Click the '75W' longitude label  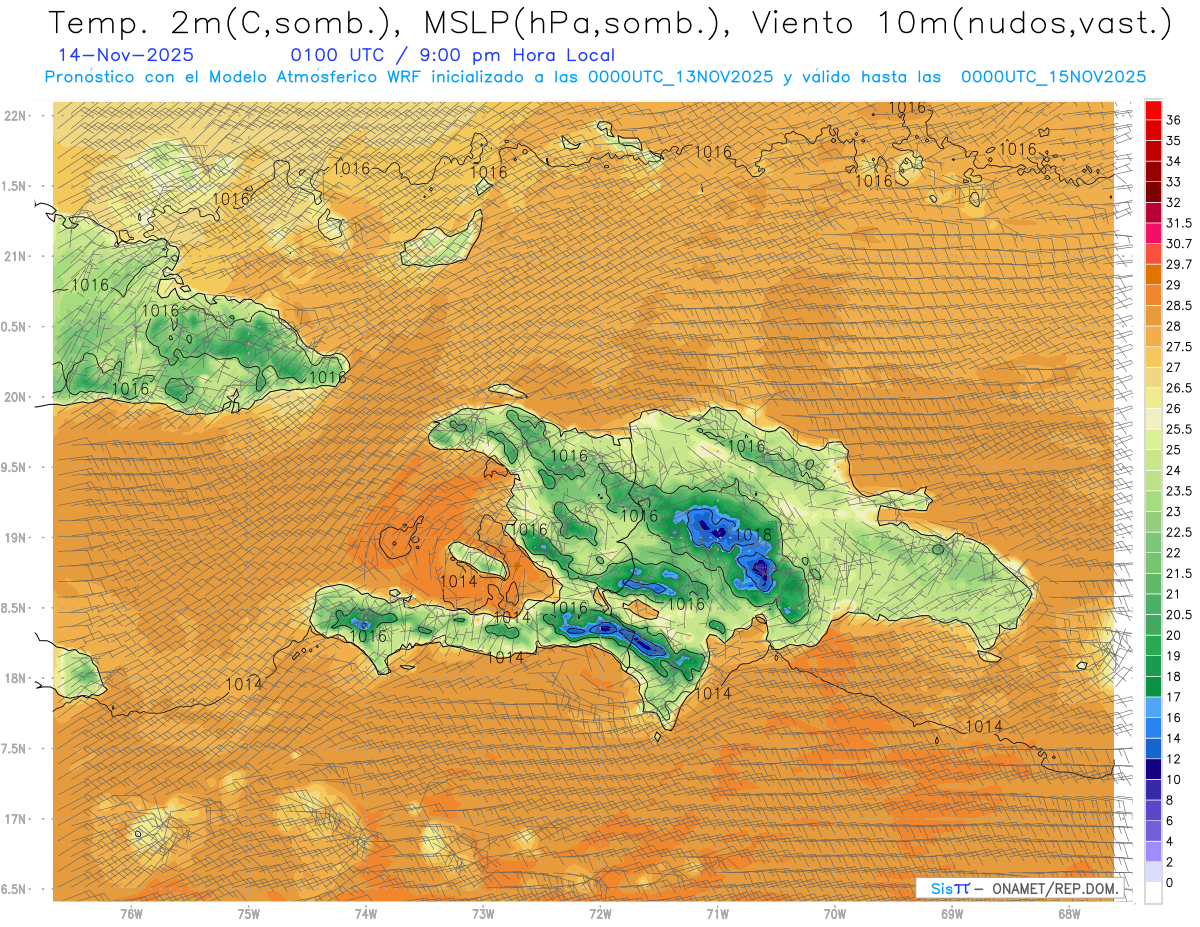249,913
